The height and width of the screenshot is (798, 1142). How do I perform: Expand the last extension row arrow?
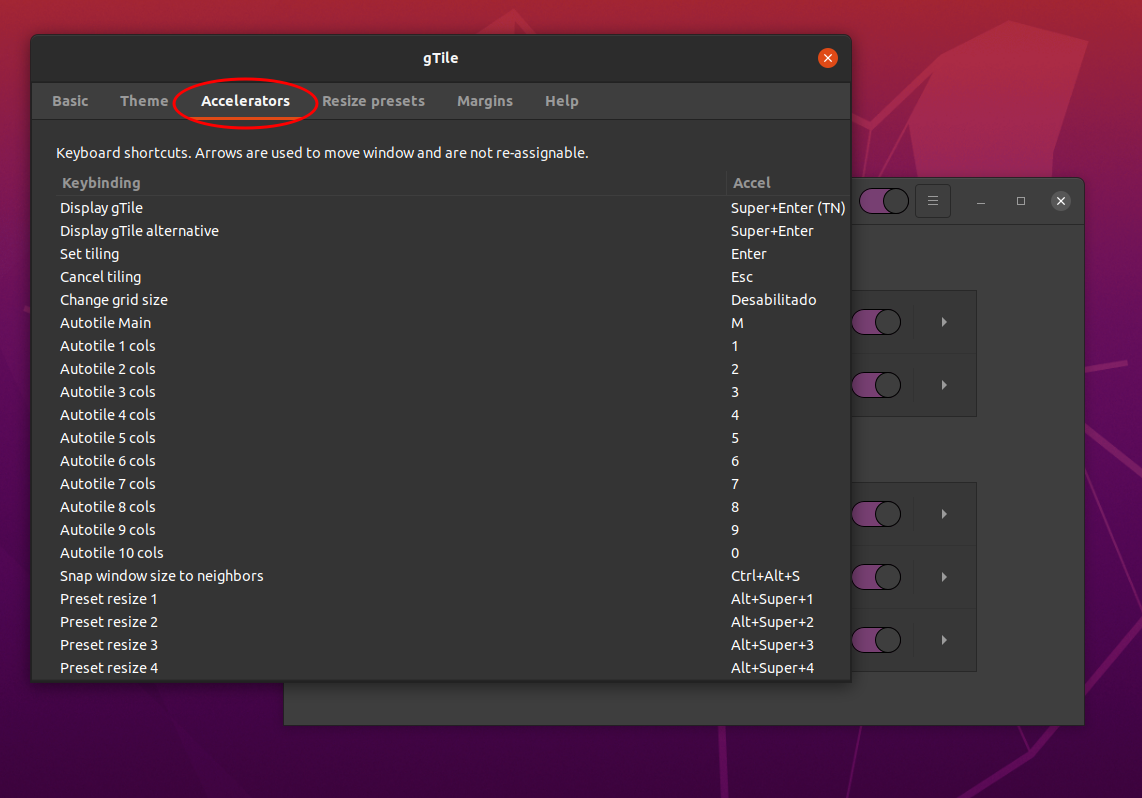coord(944,640)
